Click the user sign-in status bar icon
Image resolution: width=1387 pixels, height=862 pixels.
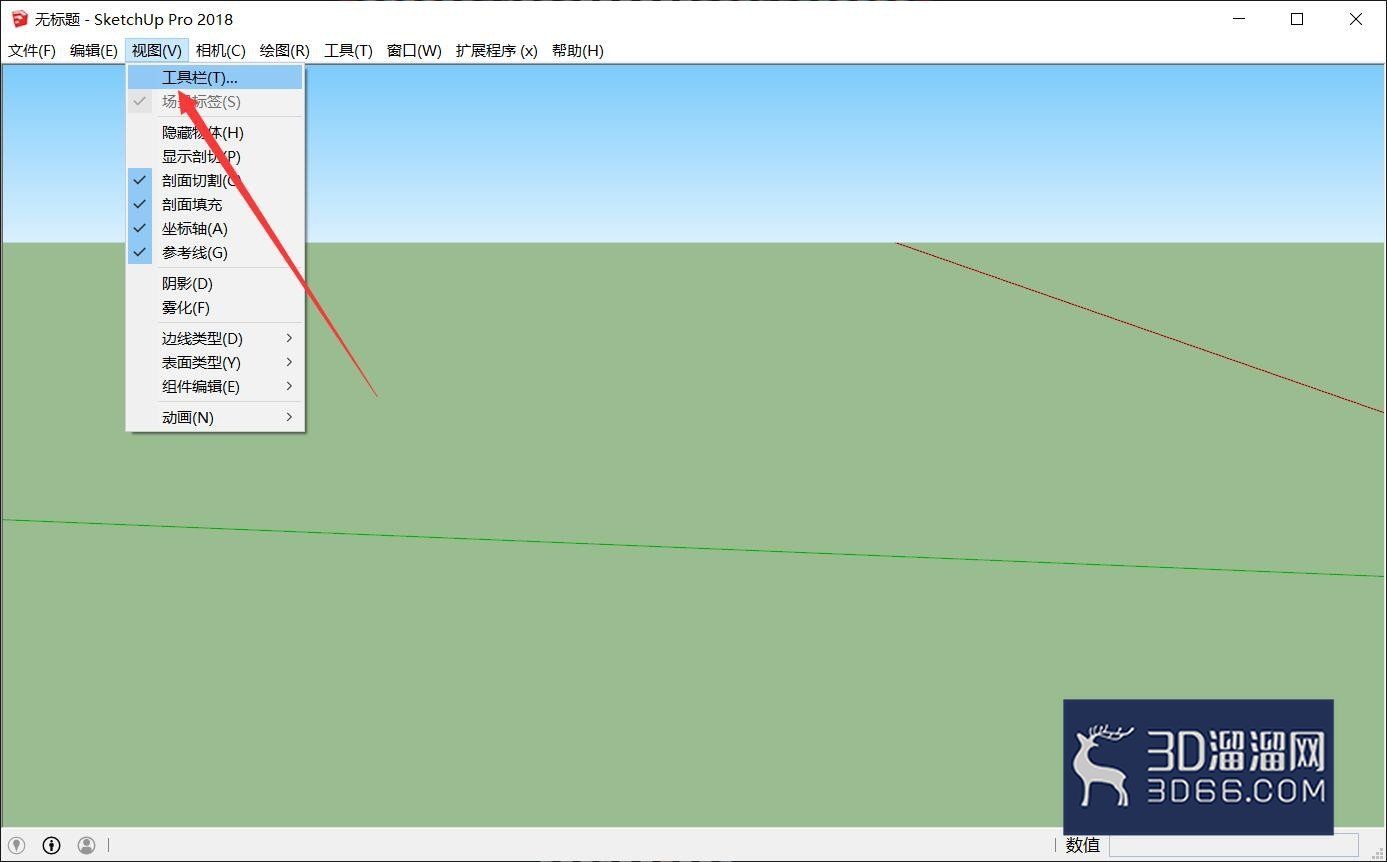[x=87, y=845]
